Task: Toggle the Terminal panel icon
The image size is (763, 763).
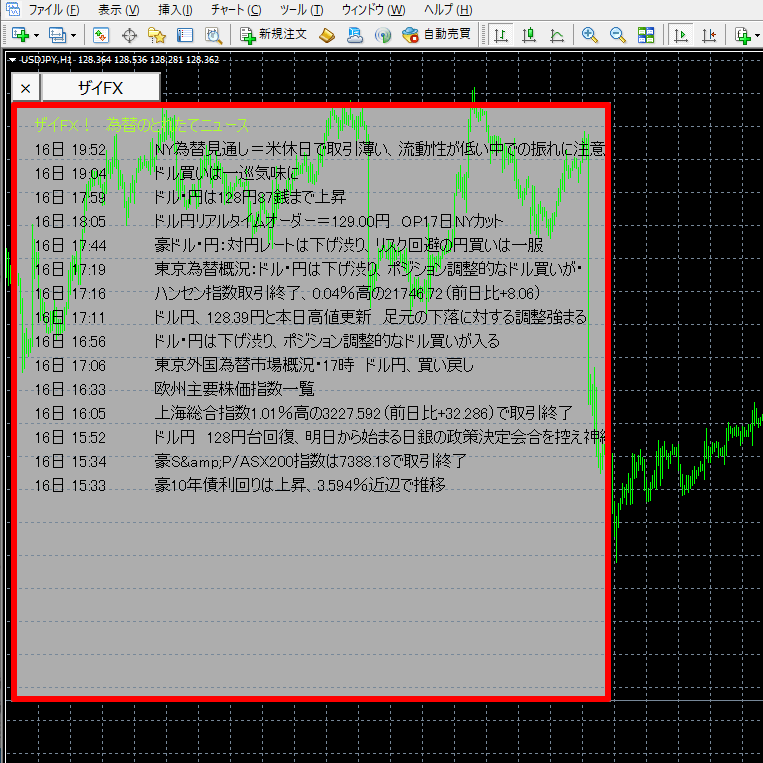Action: point(185,35)
